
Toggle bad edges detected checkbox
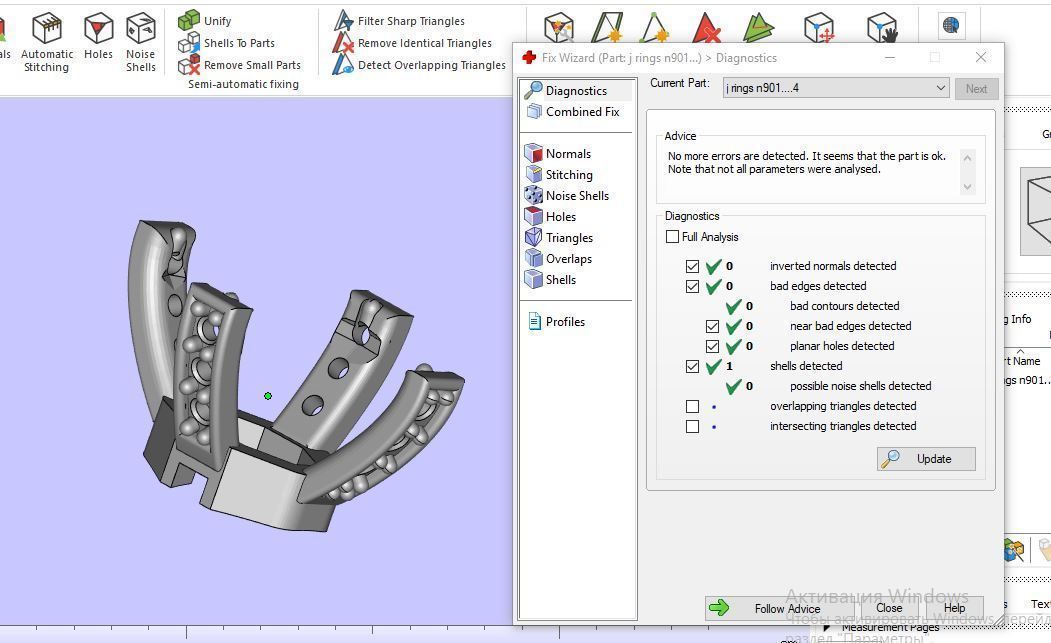pos(692,286)
